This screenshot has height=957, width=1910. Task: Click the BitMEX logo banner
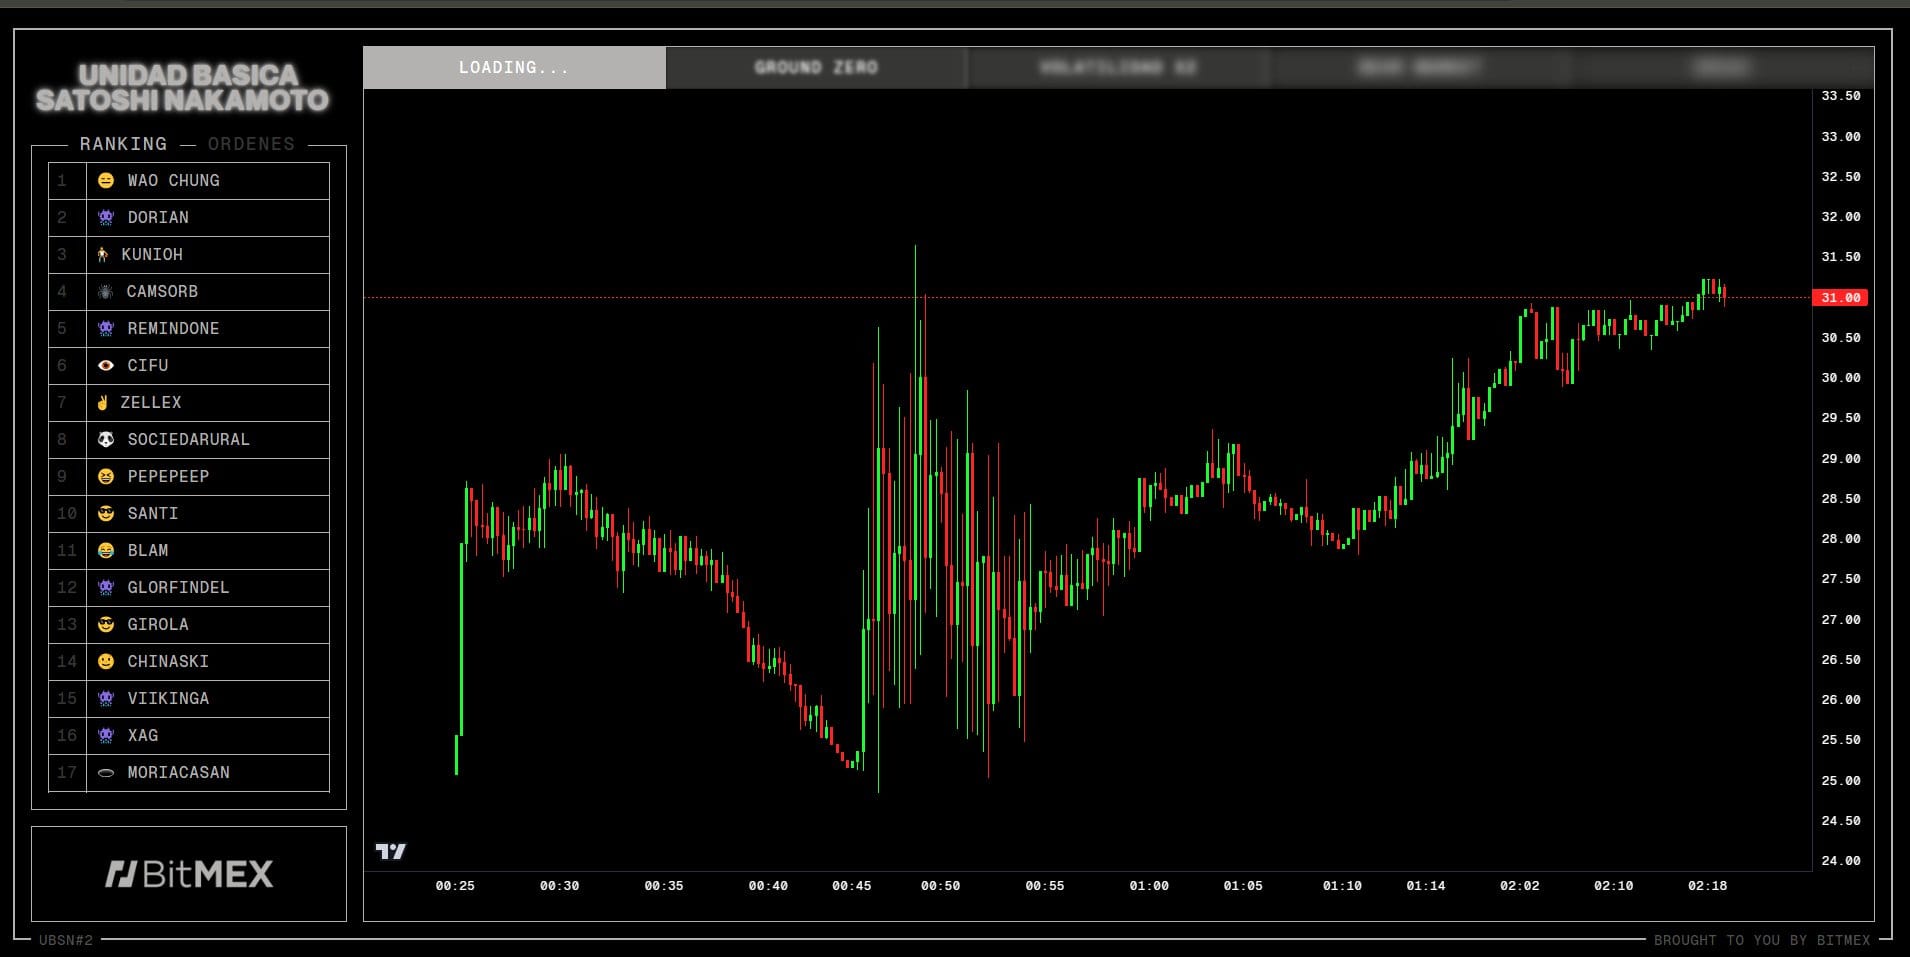pyautogui.click(x=189, y=874)
